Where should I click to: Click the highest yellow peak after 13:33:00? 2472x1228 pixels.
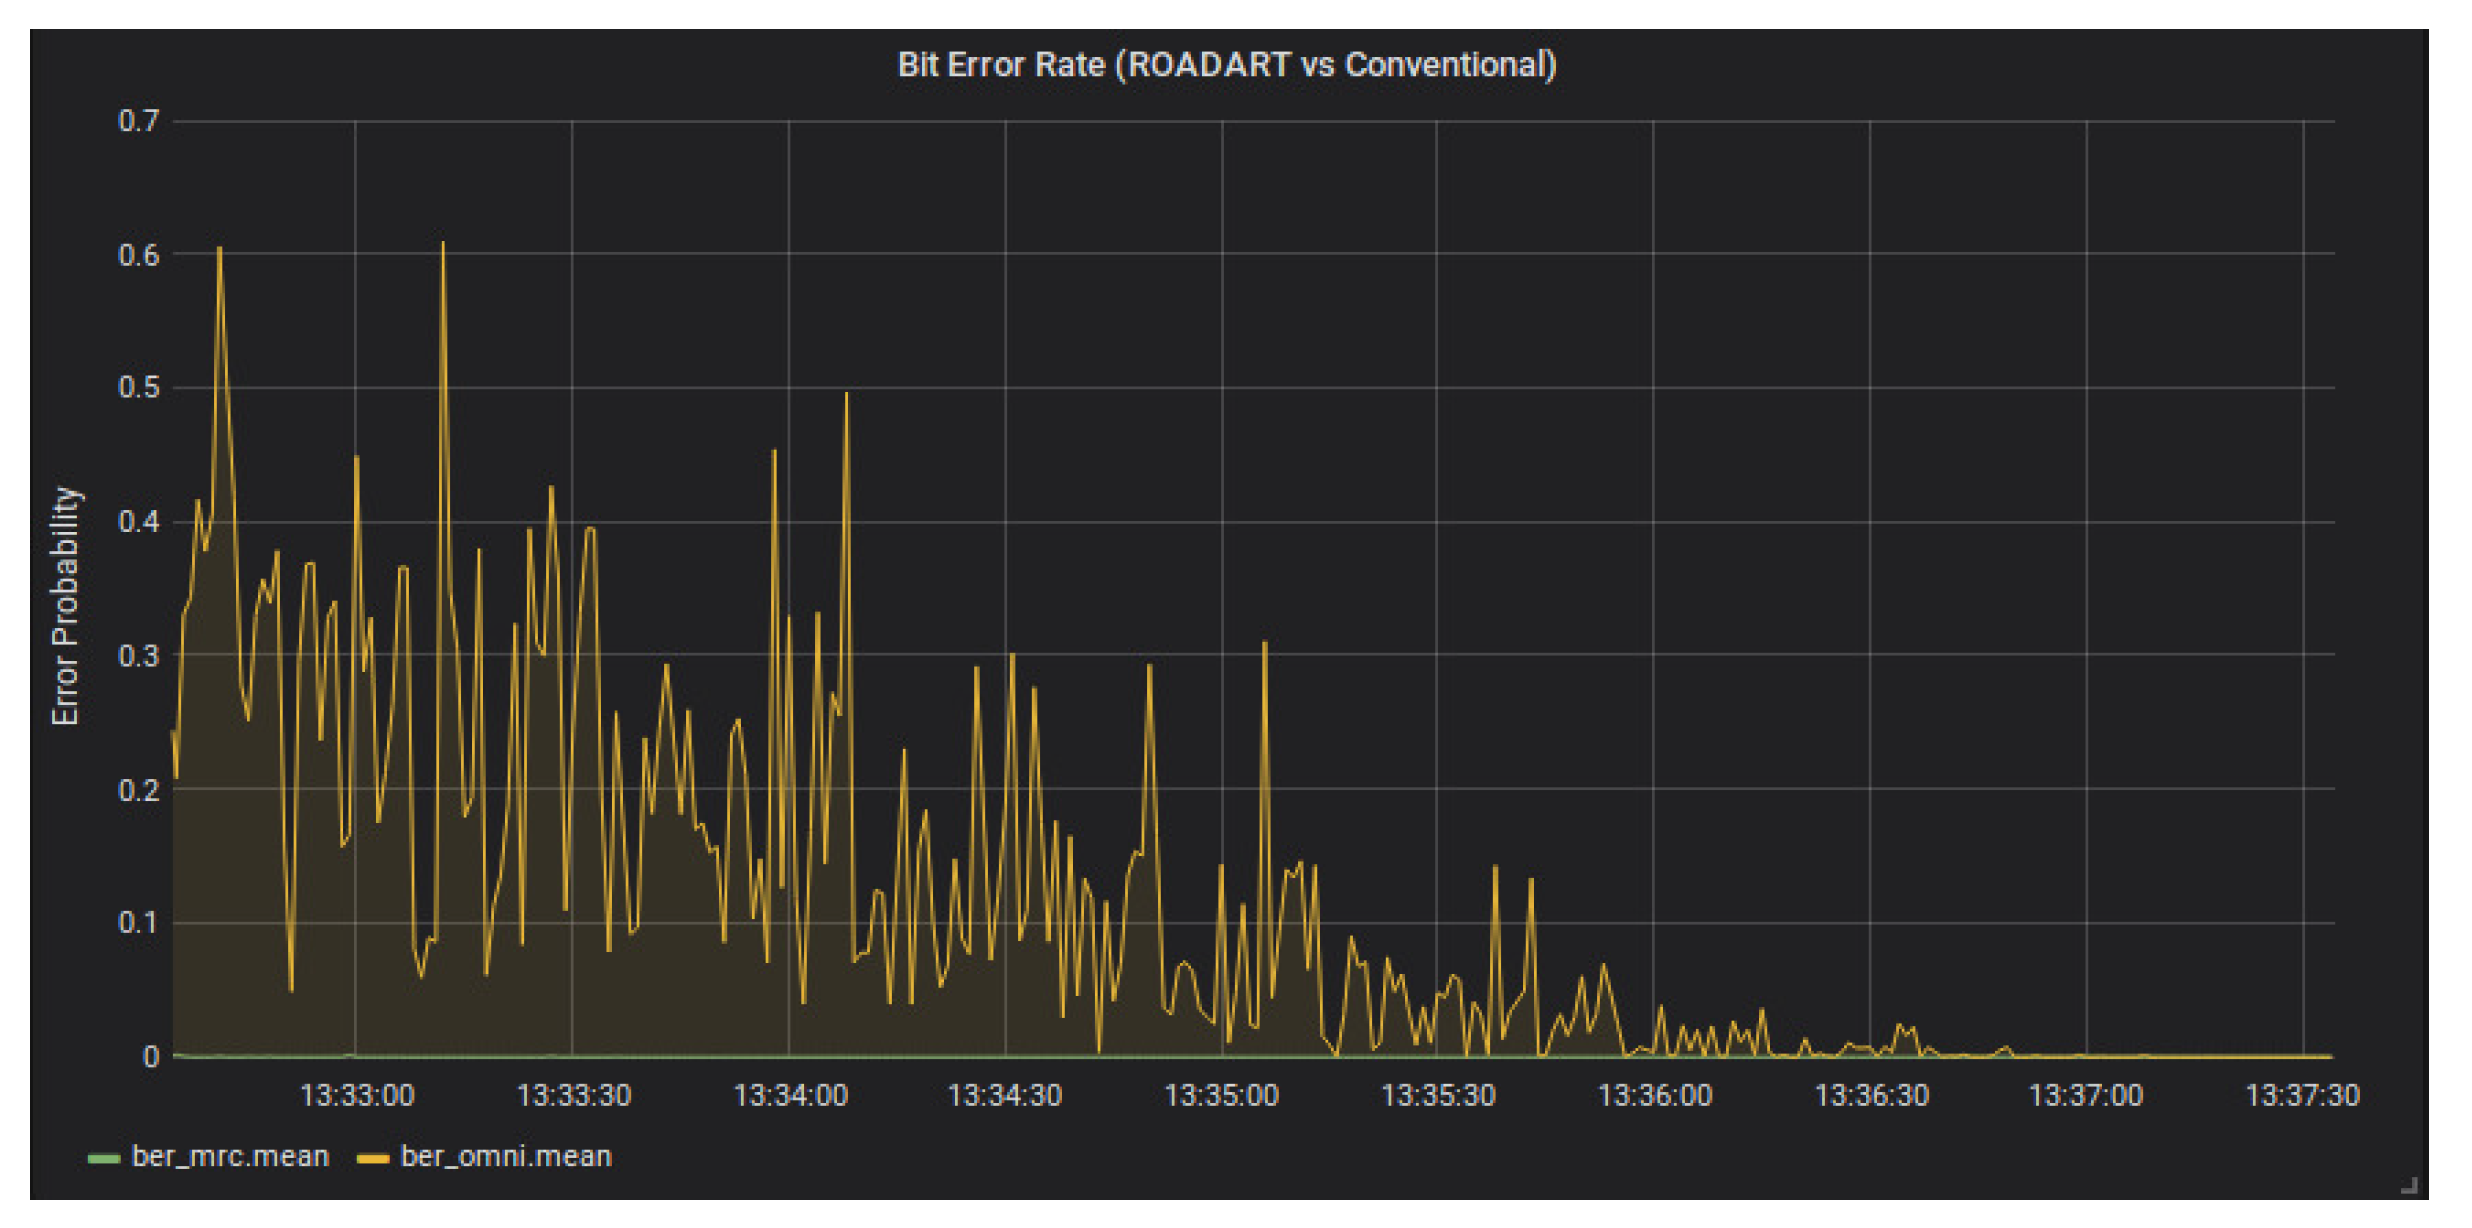click(x=443, y=243)
